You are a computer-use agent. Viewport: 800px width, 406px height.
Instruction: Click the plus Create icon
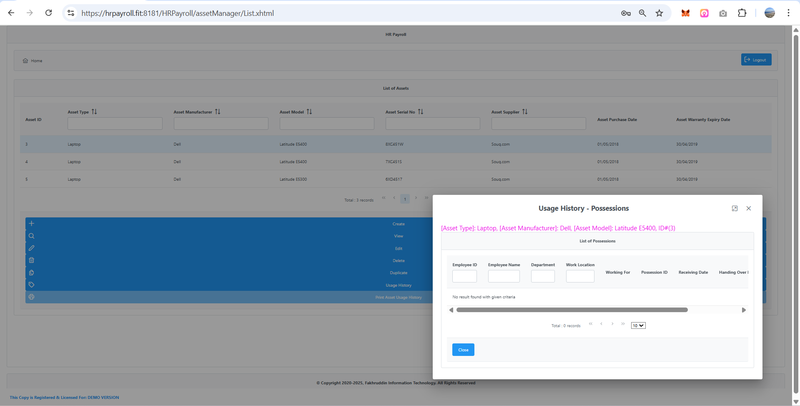coord(32,224)
